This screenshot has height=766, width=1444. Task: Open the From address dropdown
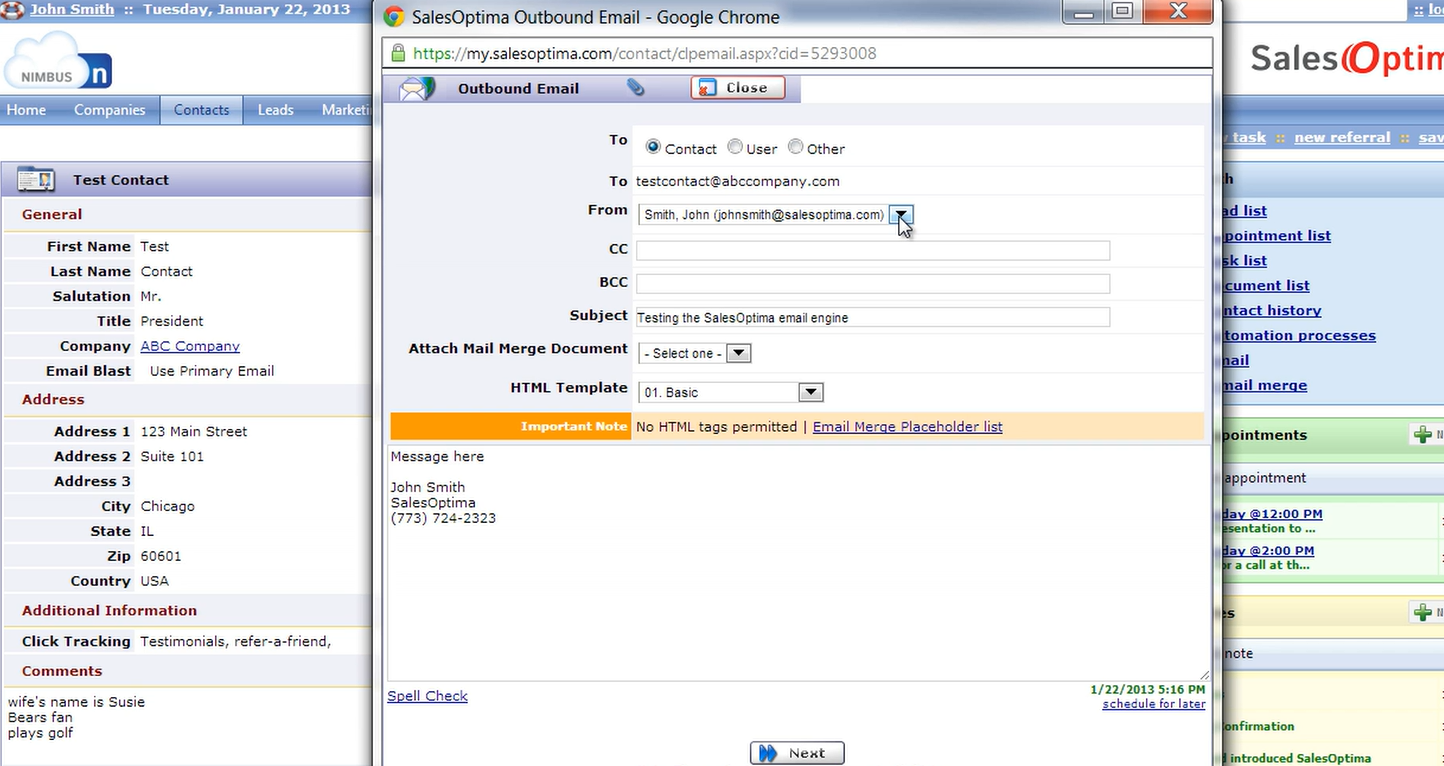[x=900, y=215]
